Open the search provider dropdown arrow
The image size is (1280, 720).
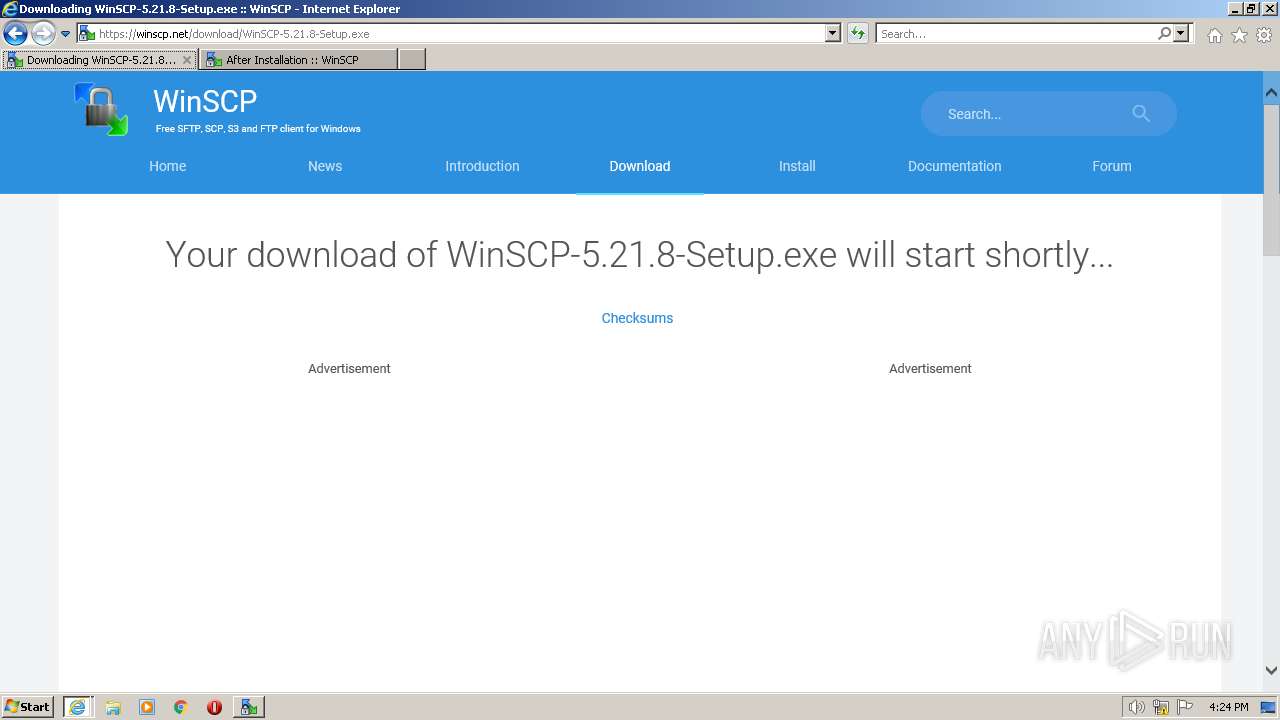click(x=1182, y=33)
